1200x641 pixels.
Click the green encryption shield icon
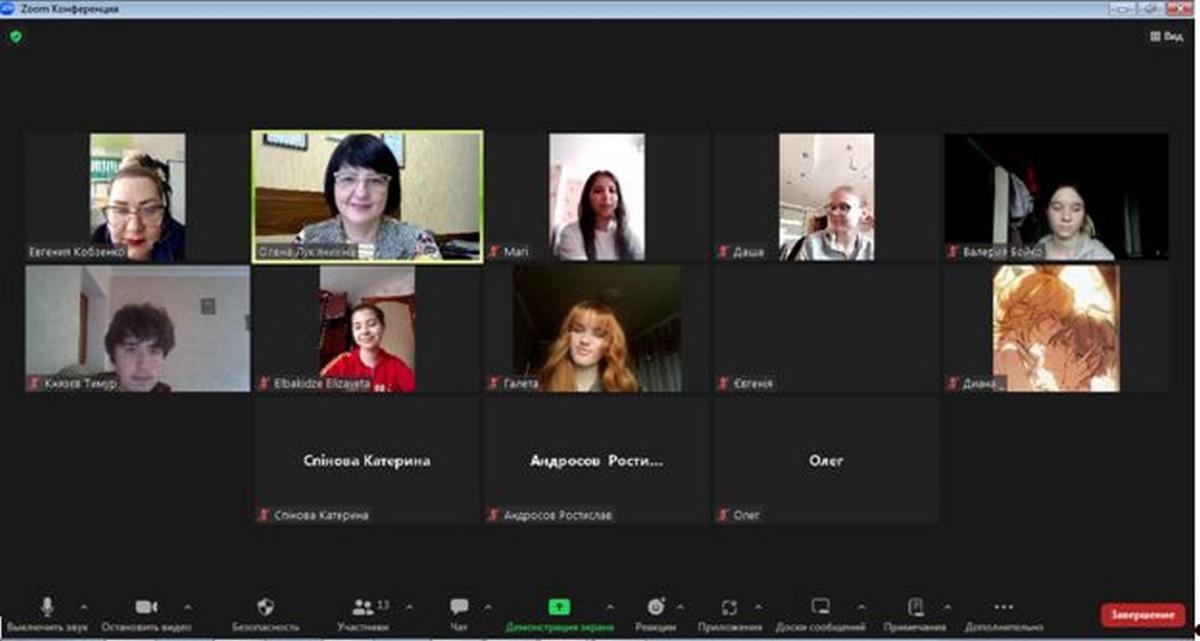tap(15, 36)
